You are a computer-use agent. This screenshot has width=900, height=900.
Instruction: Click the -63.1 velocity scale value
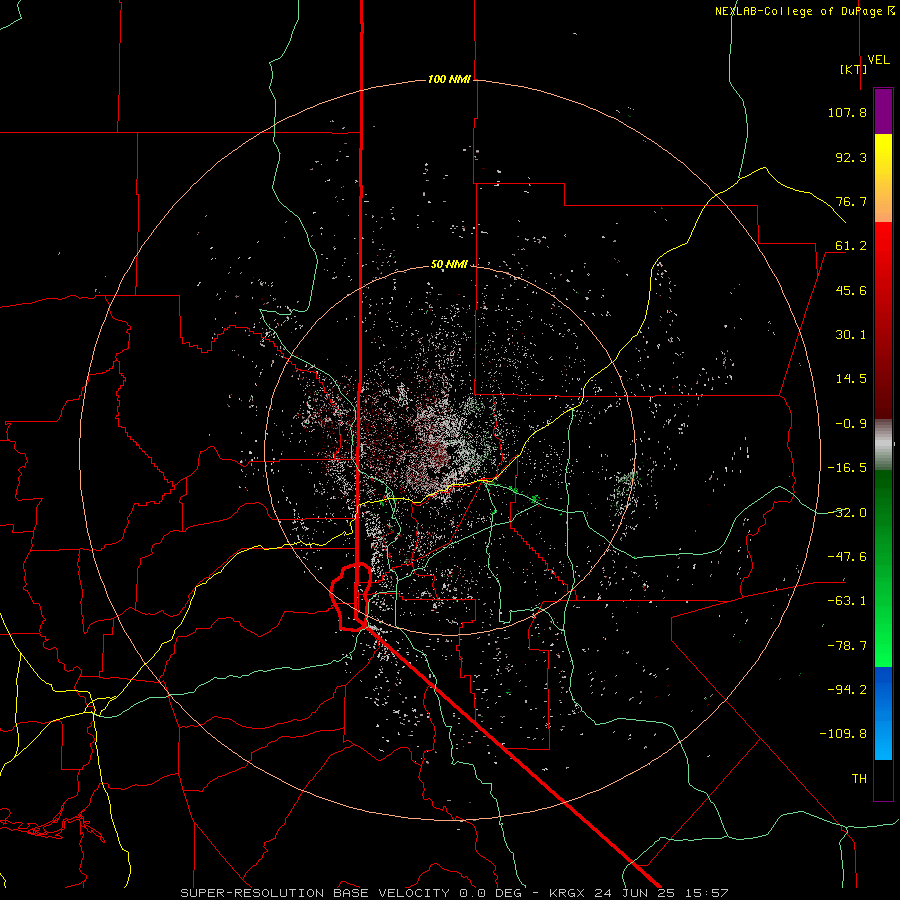coord(847,601)
